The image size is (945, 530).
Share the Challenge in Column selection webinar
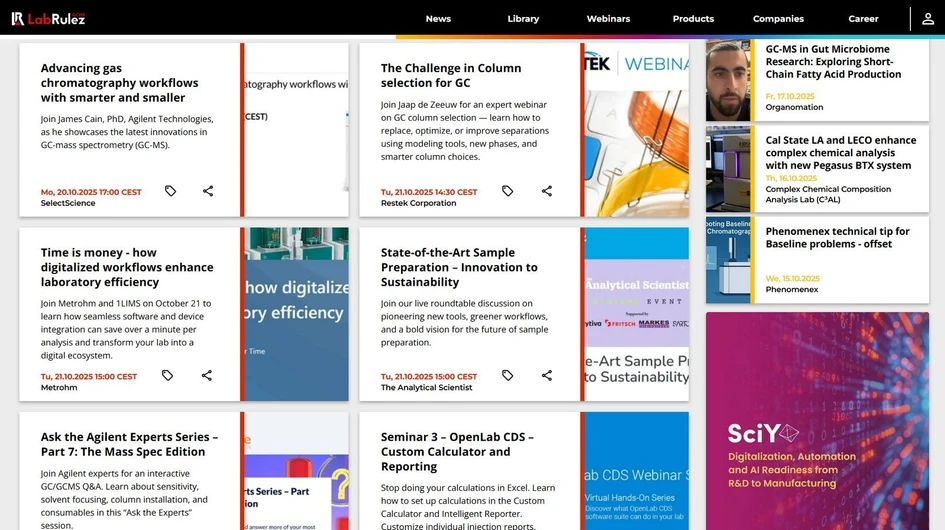click(547, 191)
